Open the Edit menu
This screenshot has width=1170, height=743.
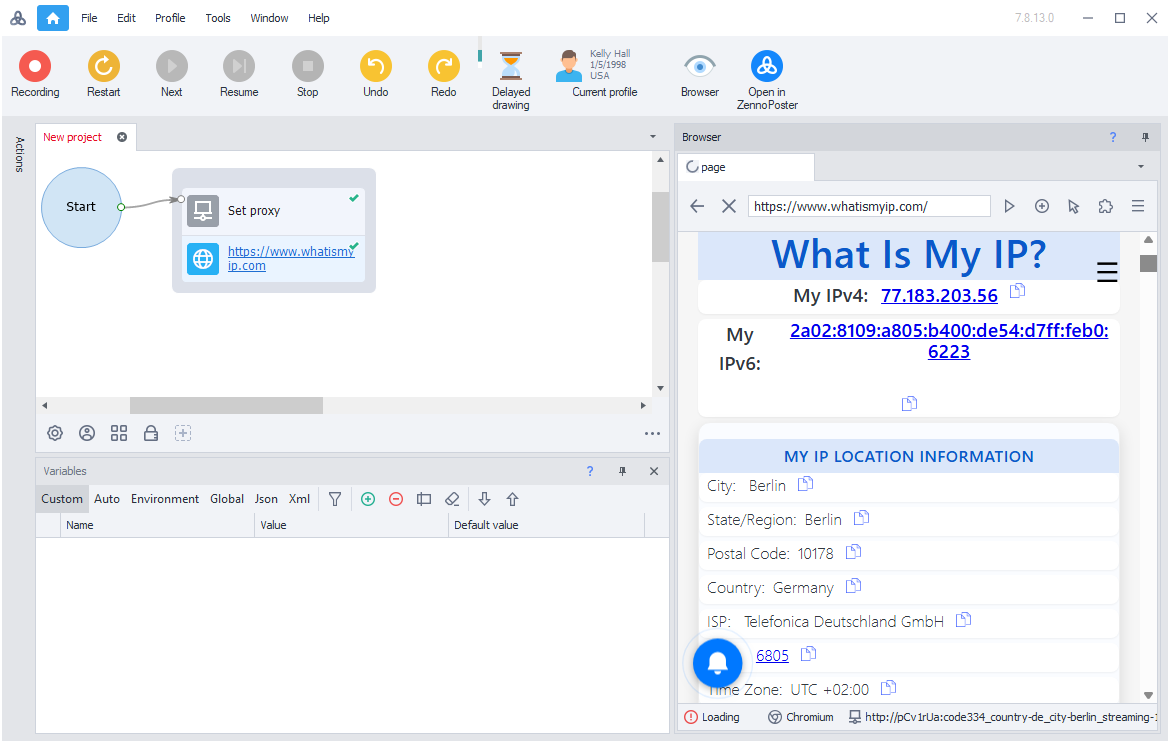[x=126, y=18]
